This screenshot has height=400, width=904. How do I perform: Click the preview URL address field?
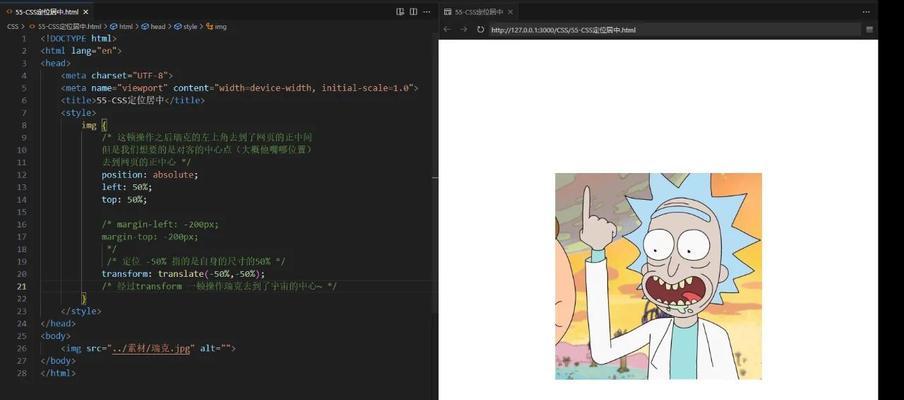(x=675, y=29)
